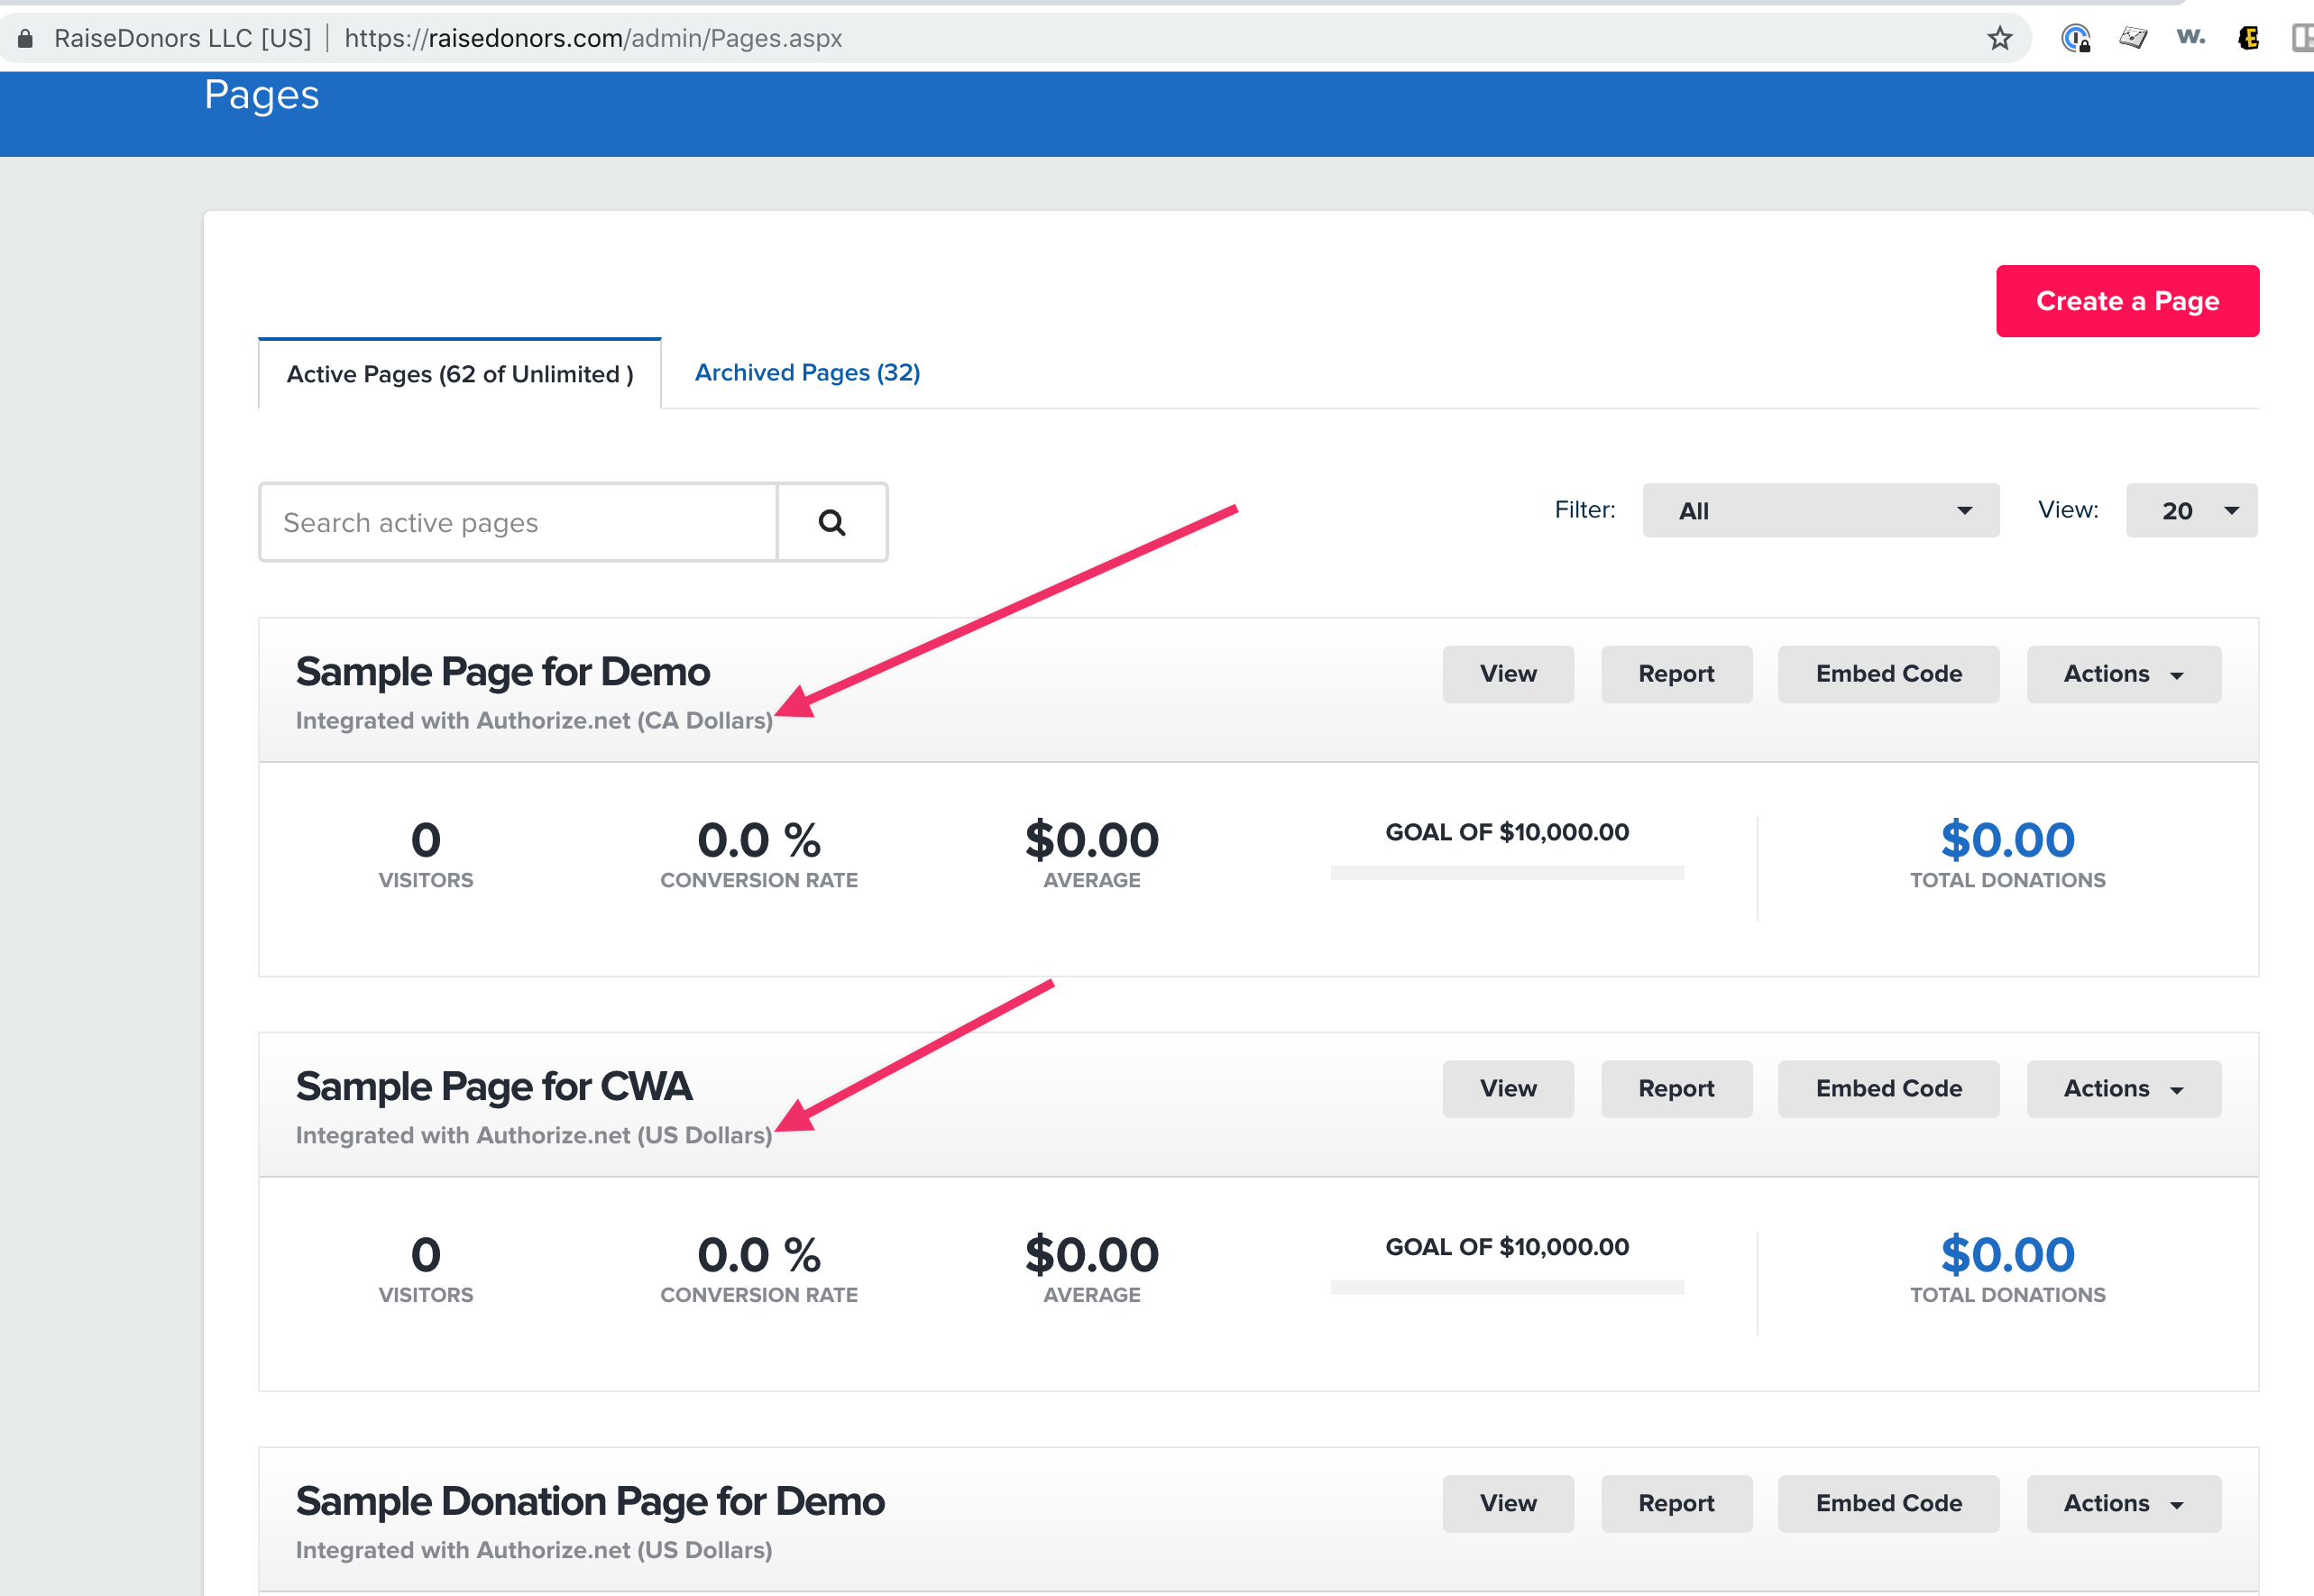Click the lock icon in the address bar
The image size is (2314, 1596).
tap(25, 38)
